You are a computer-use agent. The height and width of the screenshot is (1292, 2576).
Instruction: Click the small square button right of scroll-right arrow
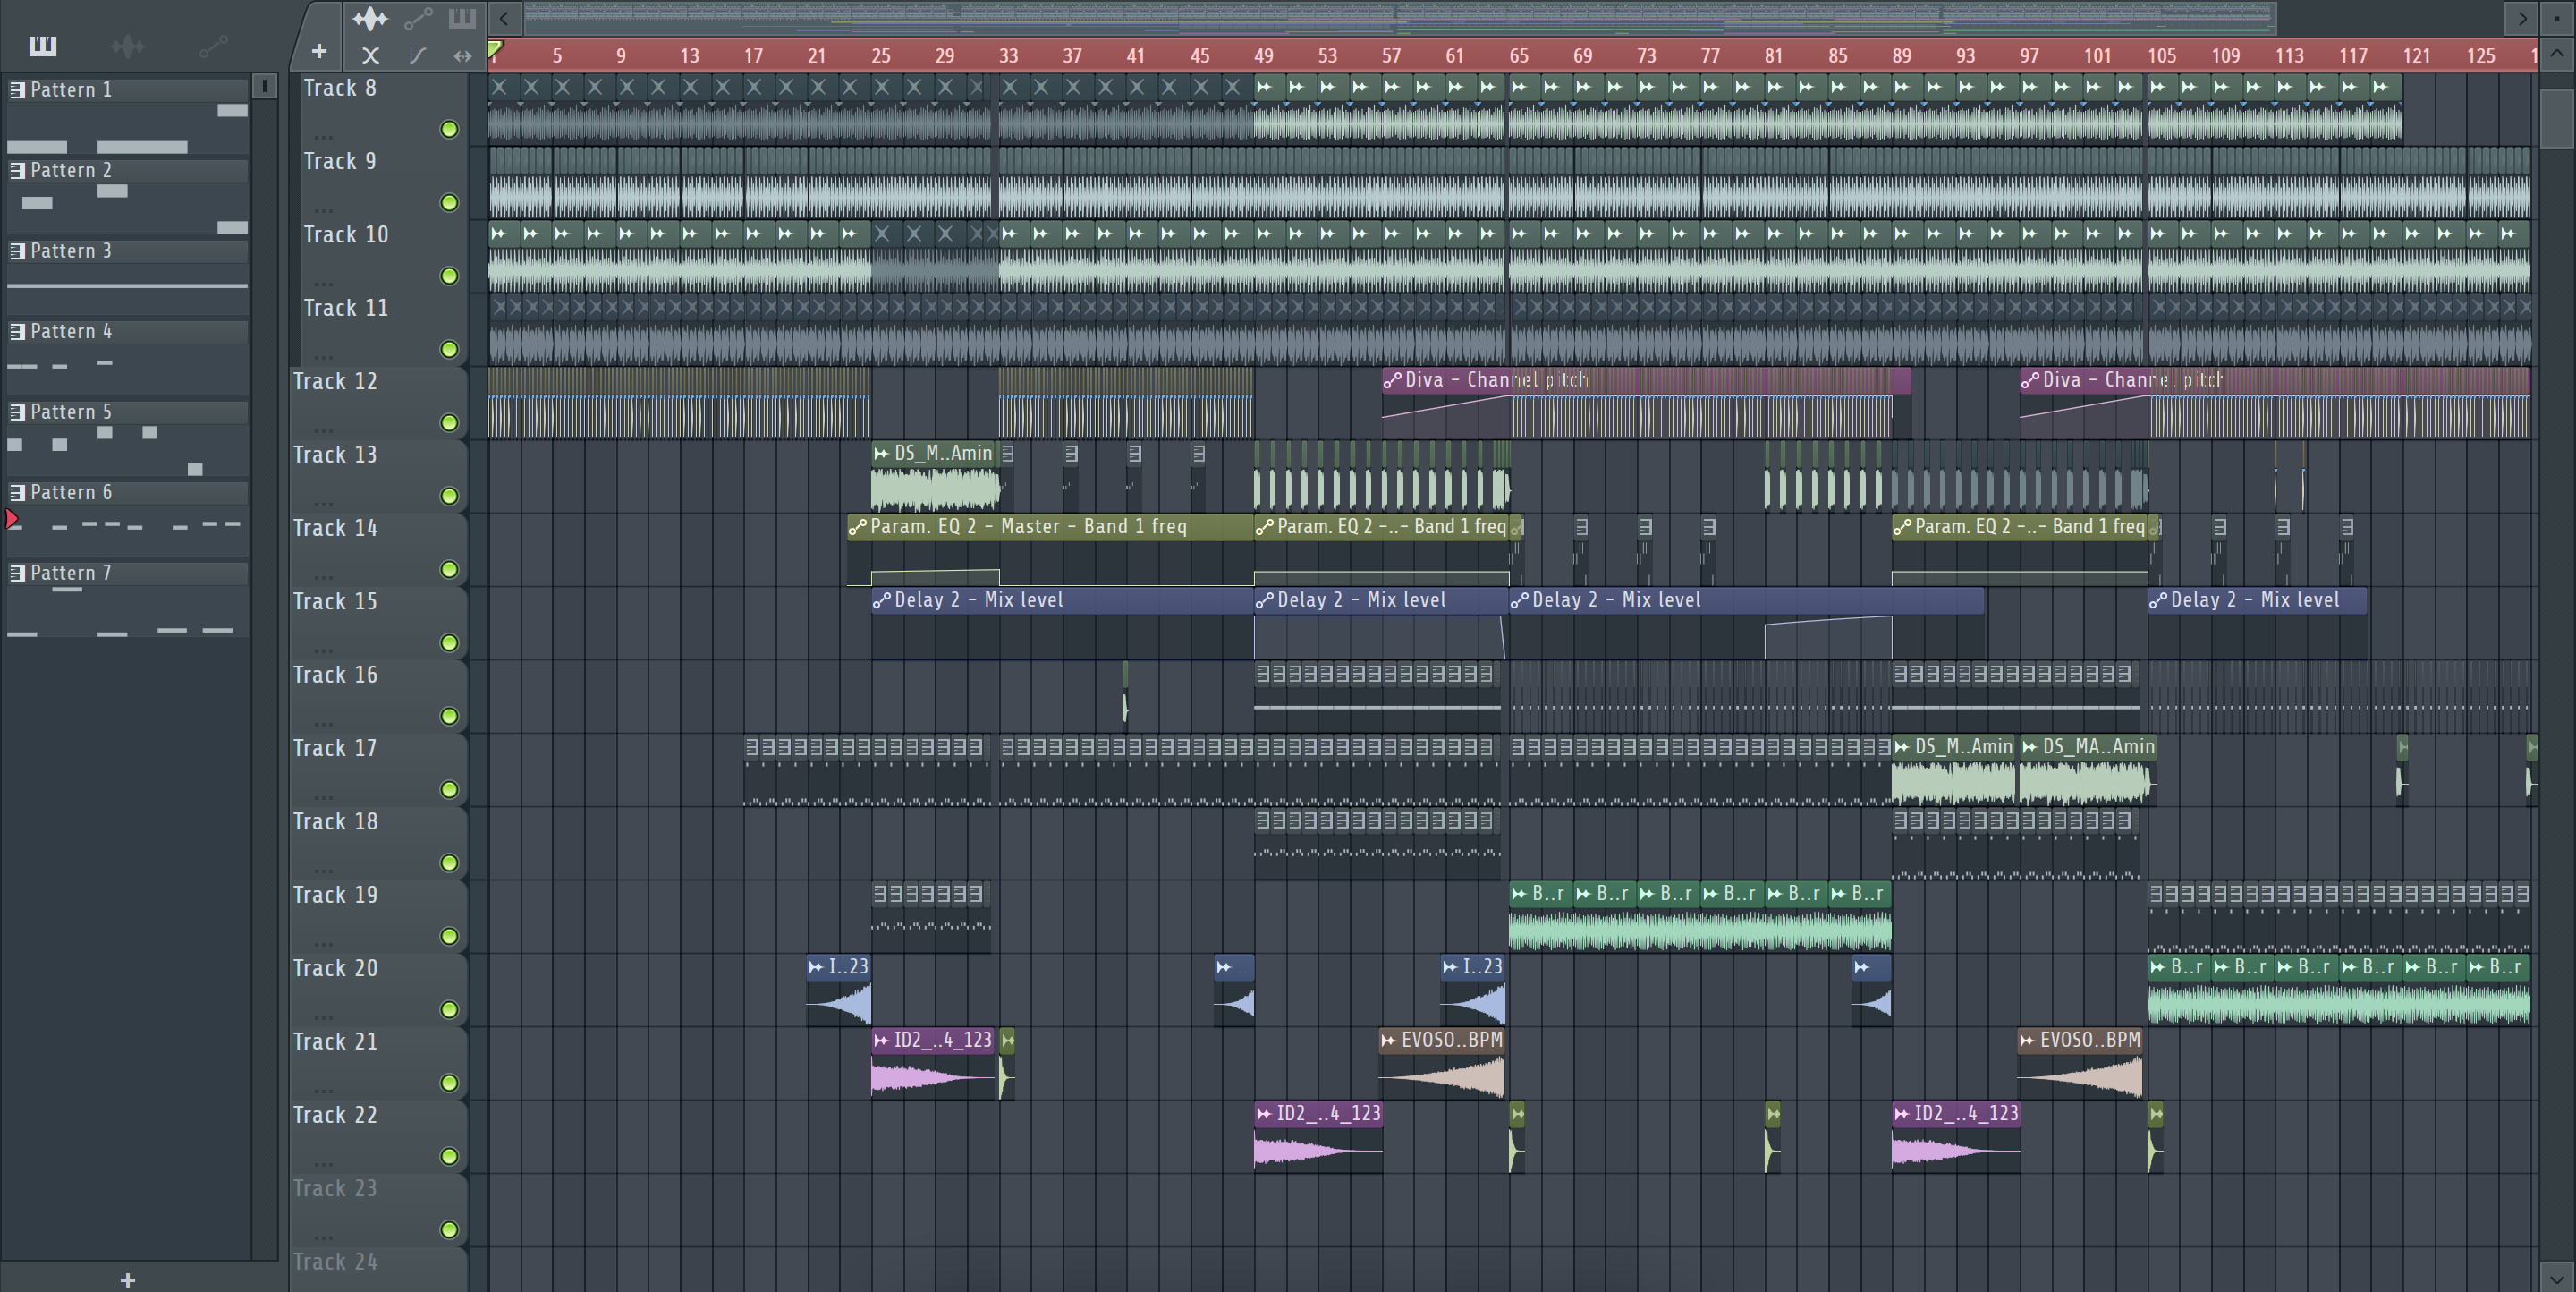[2557, 17]
